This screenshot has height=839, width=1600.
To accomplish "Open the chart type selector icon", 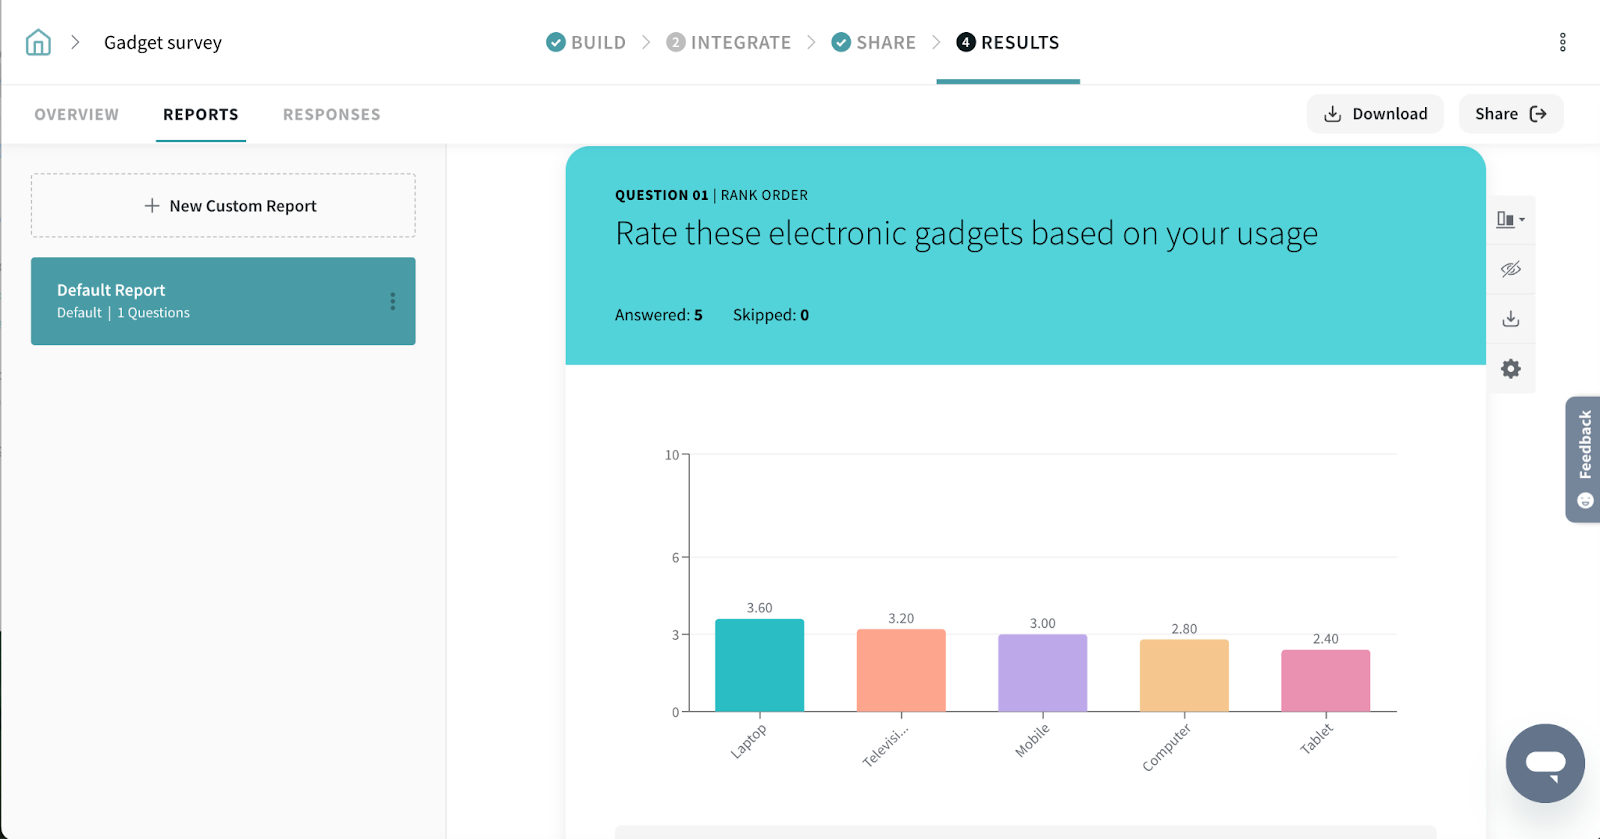I will point(1510,220).
